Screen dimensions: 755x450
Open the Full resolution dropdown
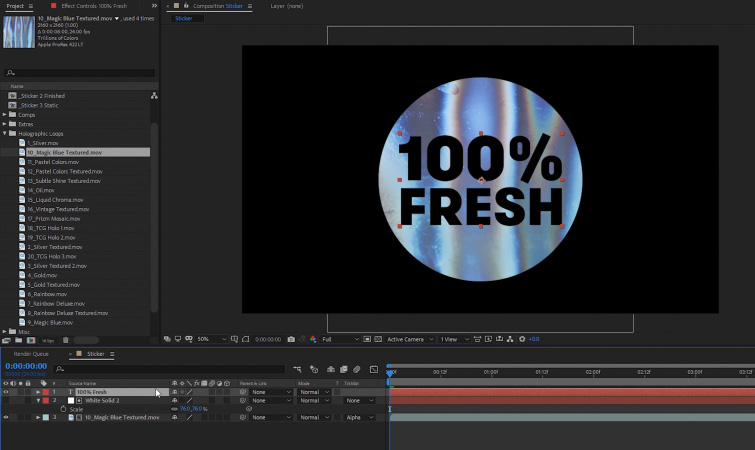[340, 339]
